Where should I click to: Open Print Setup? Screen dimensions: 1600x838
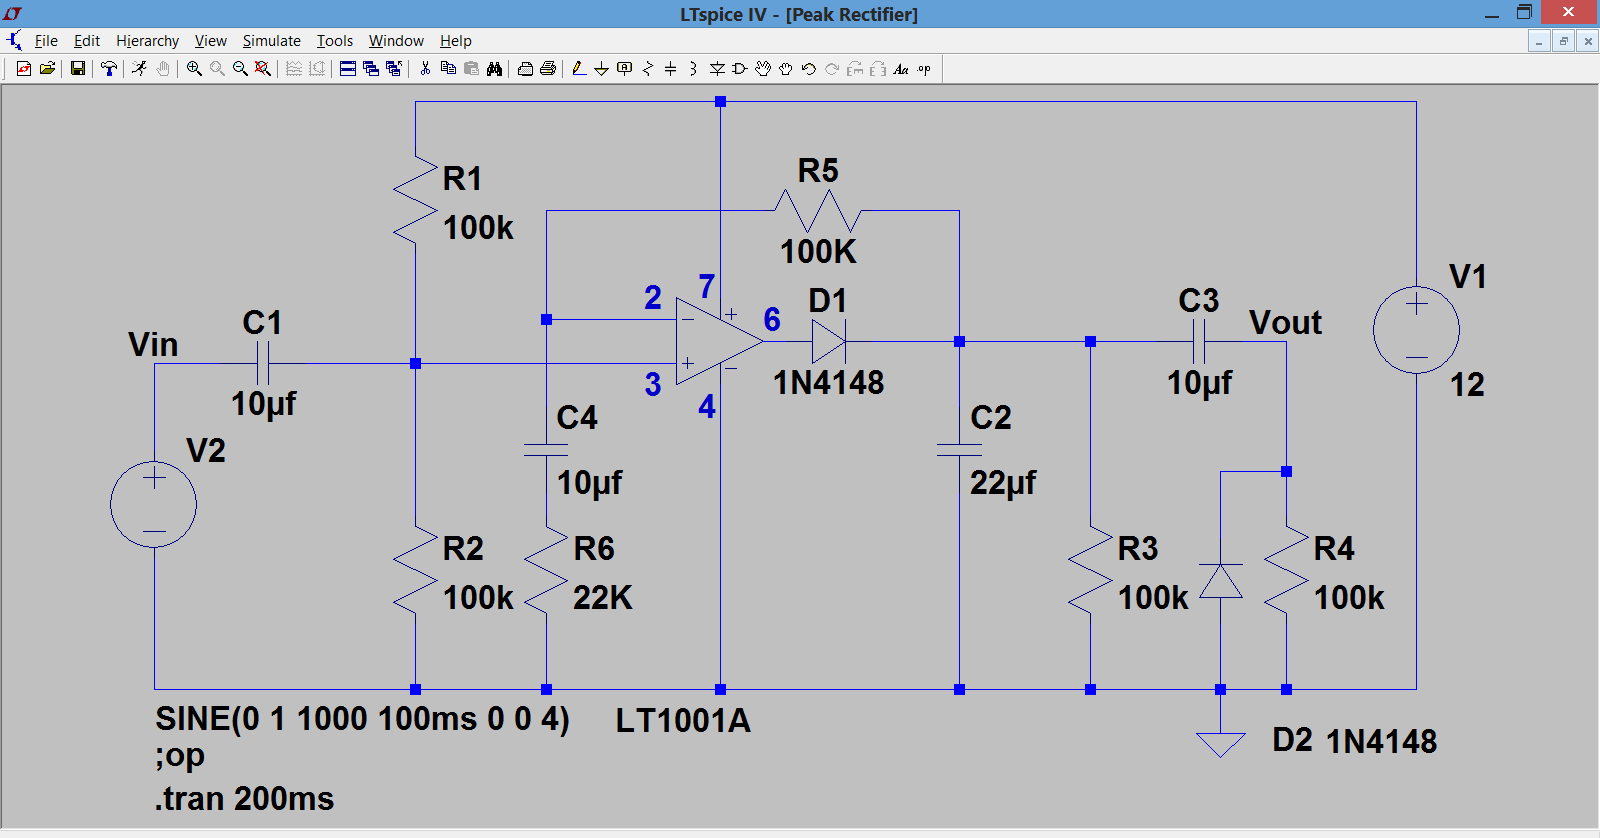pyautogui.click(x=525, y=68)
